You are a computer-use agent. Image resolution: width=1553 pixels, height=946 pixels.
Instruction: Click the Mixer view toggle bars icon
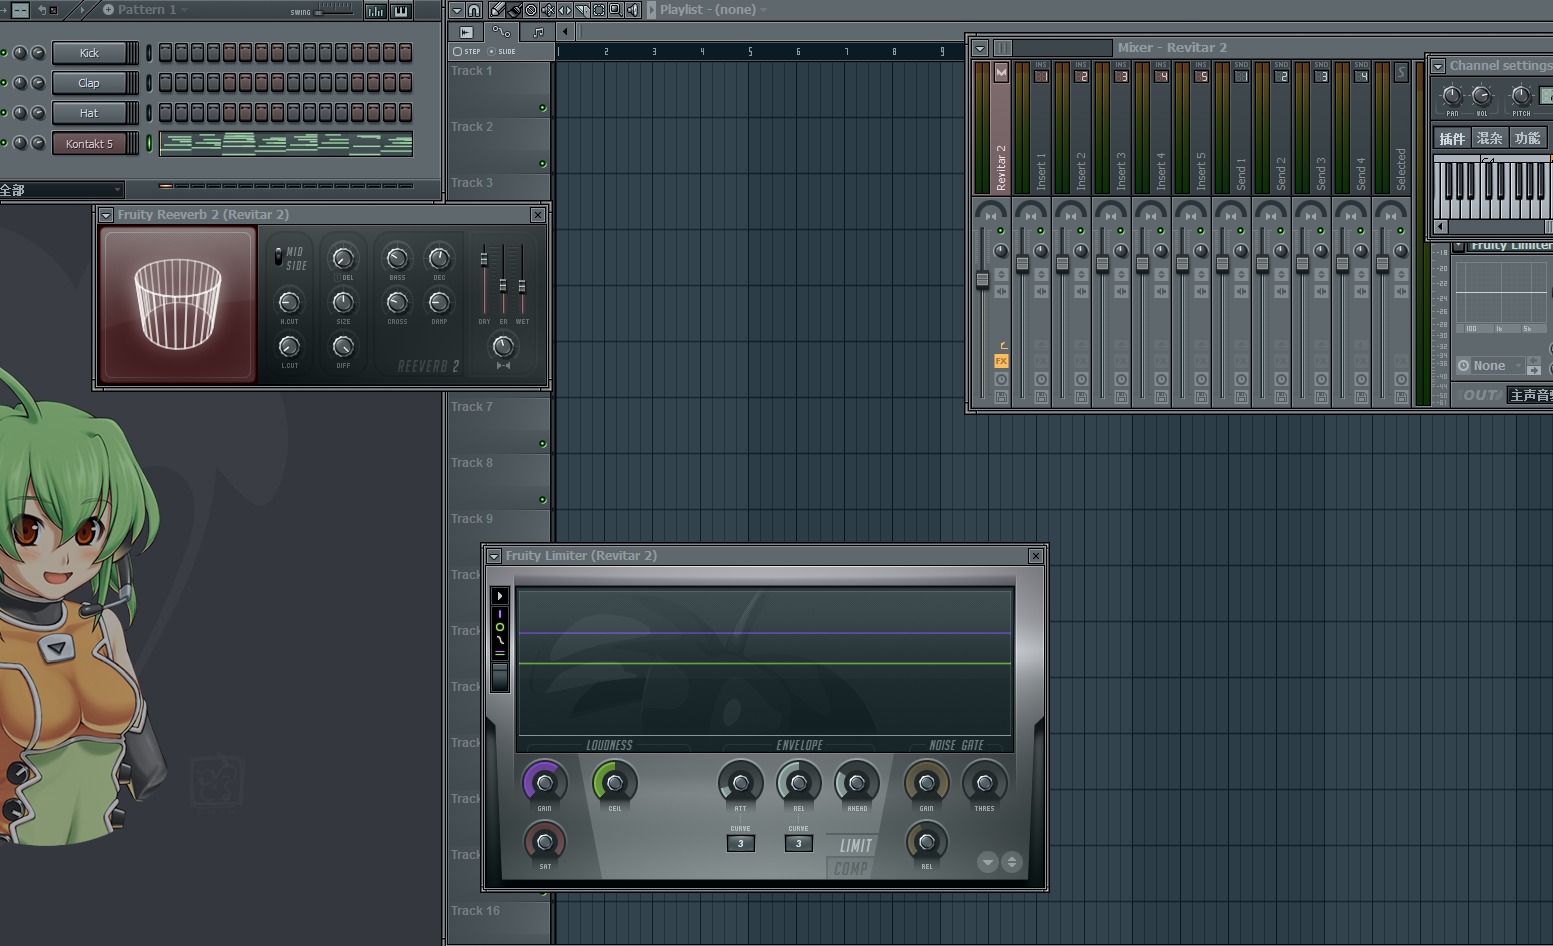tap(1003, 48)
